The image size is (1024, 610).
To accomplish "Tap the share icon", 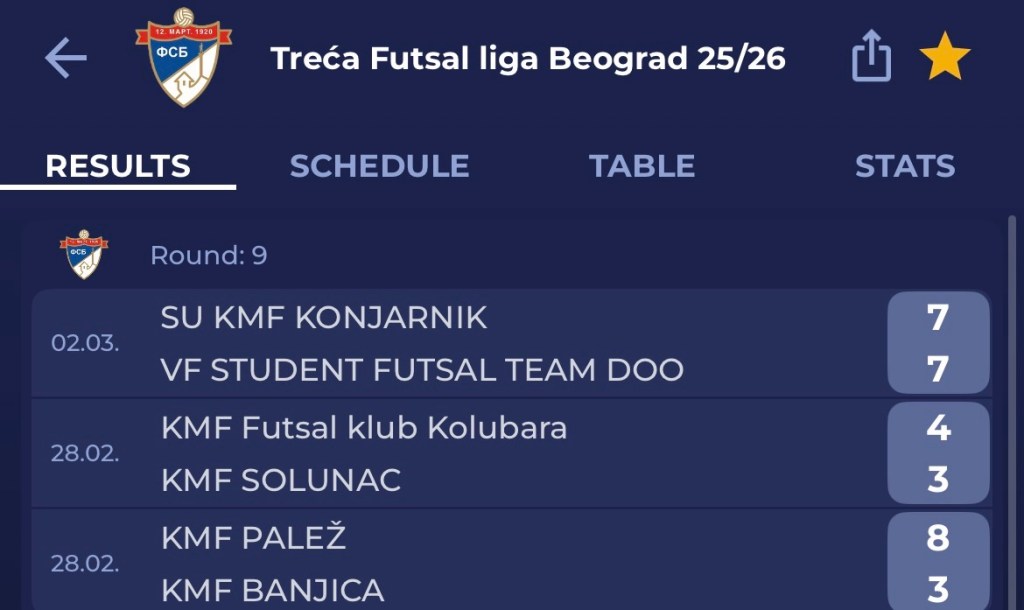I will [871, 56].
